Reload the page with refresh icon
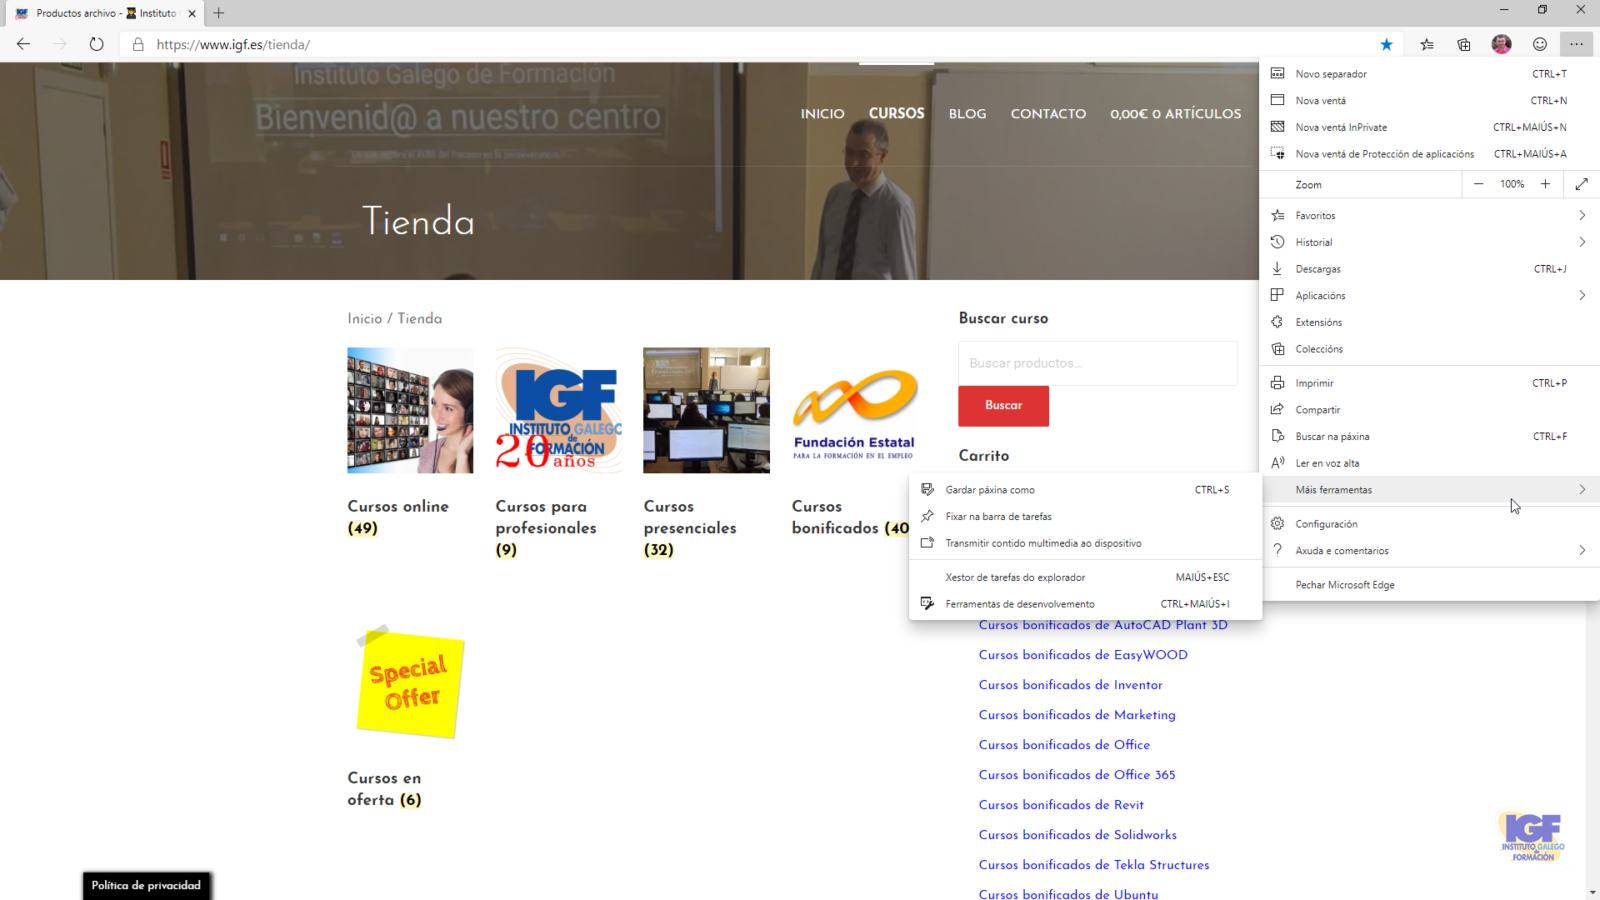This screenshot has width=1600, height=900. [96, 44]
